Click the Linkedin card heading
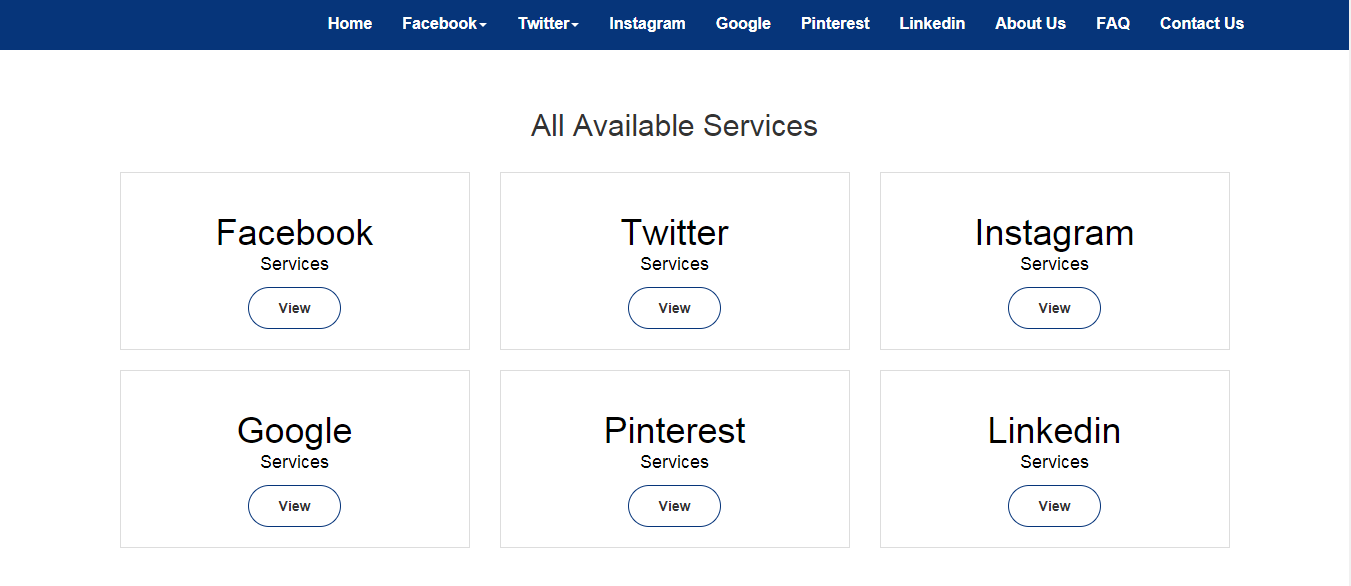 click(x=1054, y=431)
